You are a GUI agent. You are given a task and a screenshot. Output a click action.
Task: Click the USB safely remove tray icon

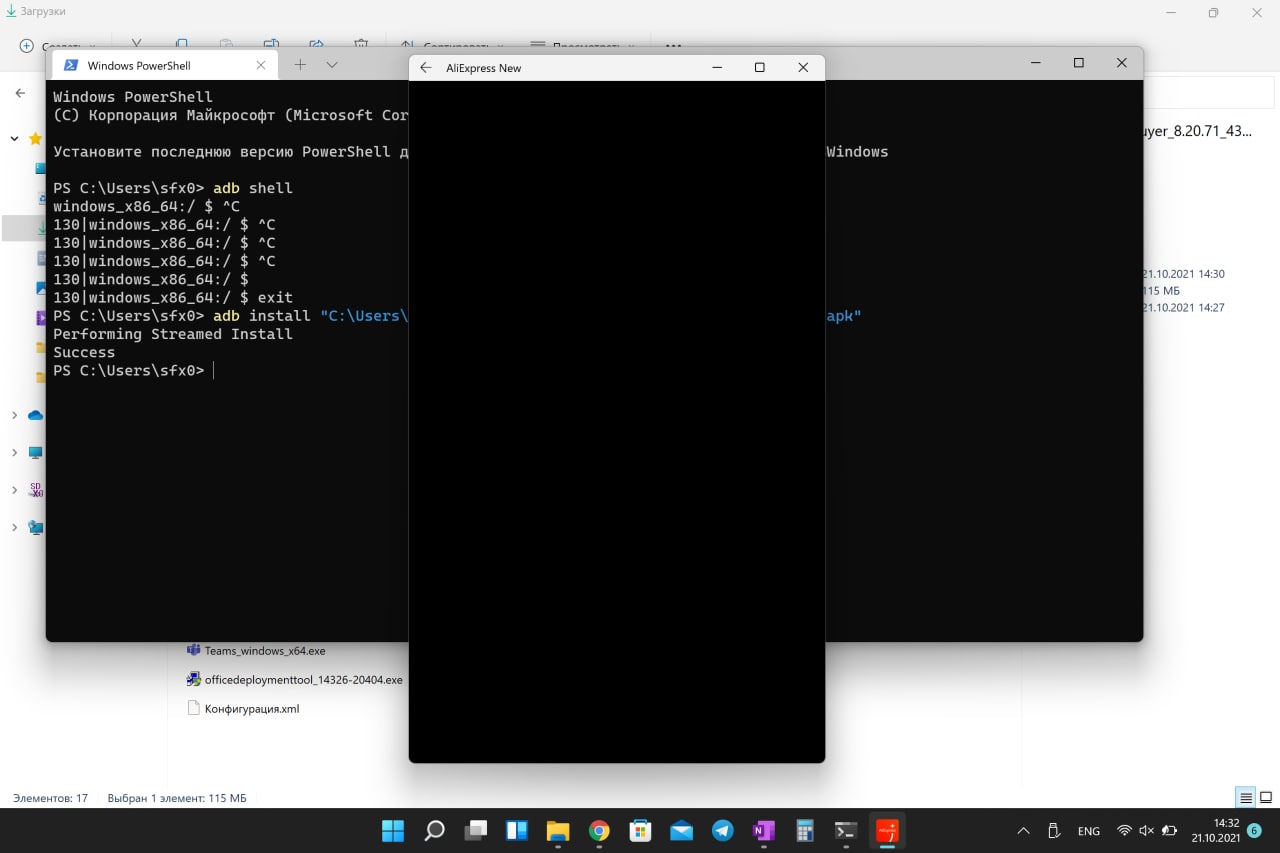point(1053,831)
